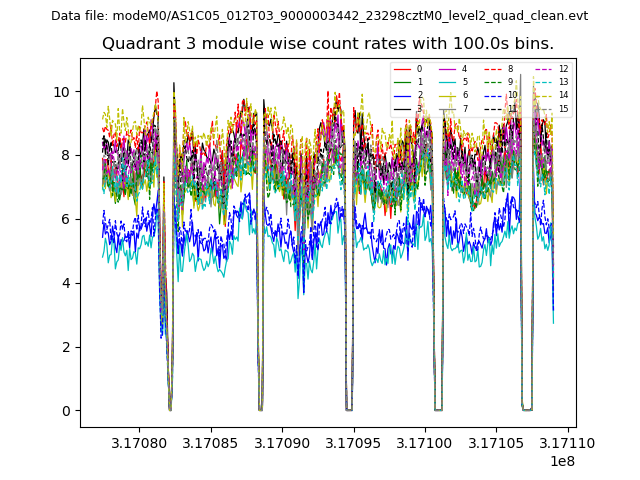Viewport: 640px width, 480px height.
Task: Click the y-axis tick label 0
Action: 66,411
